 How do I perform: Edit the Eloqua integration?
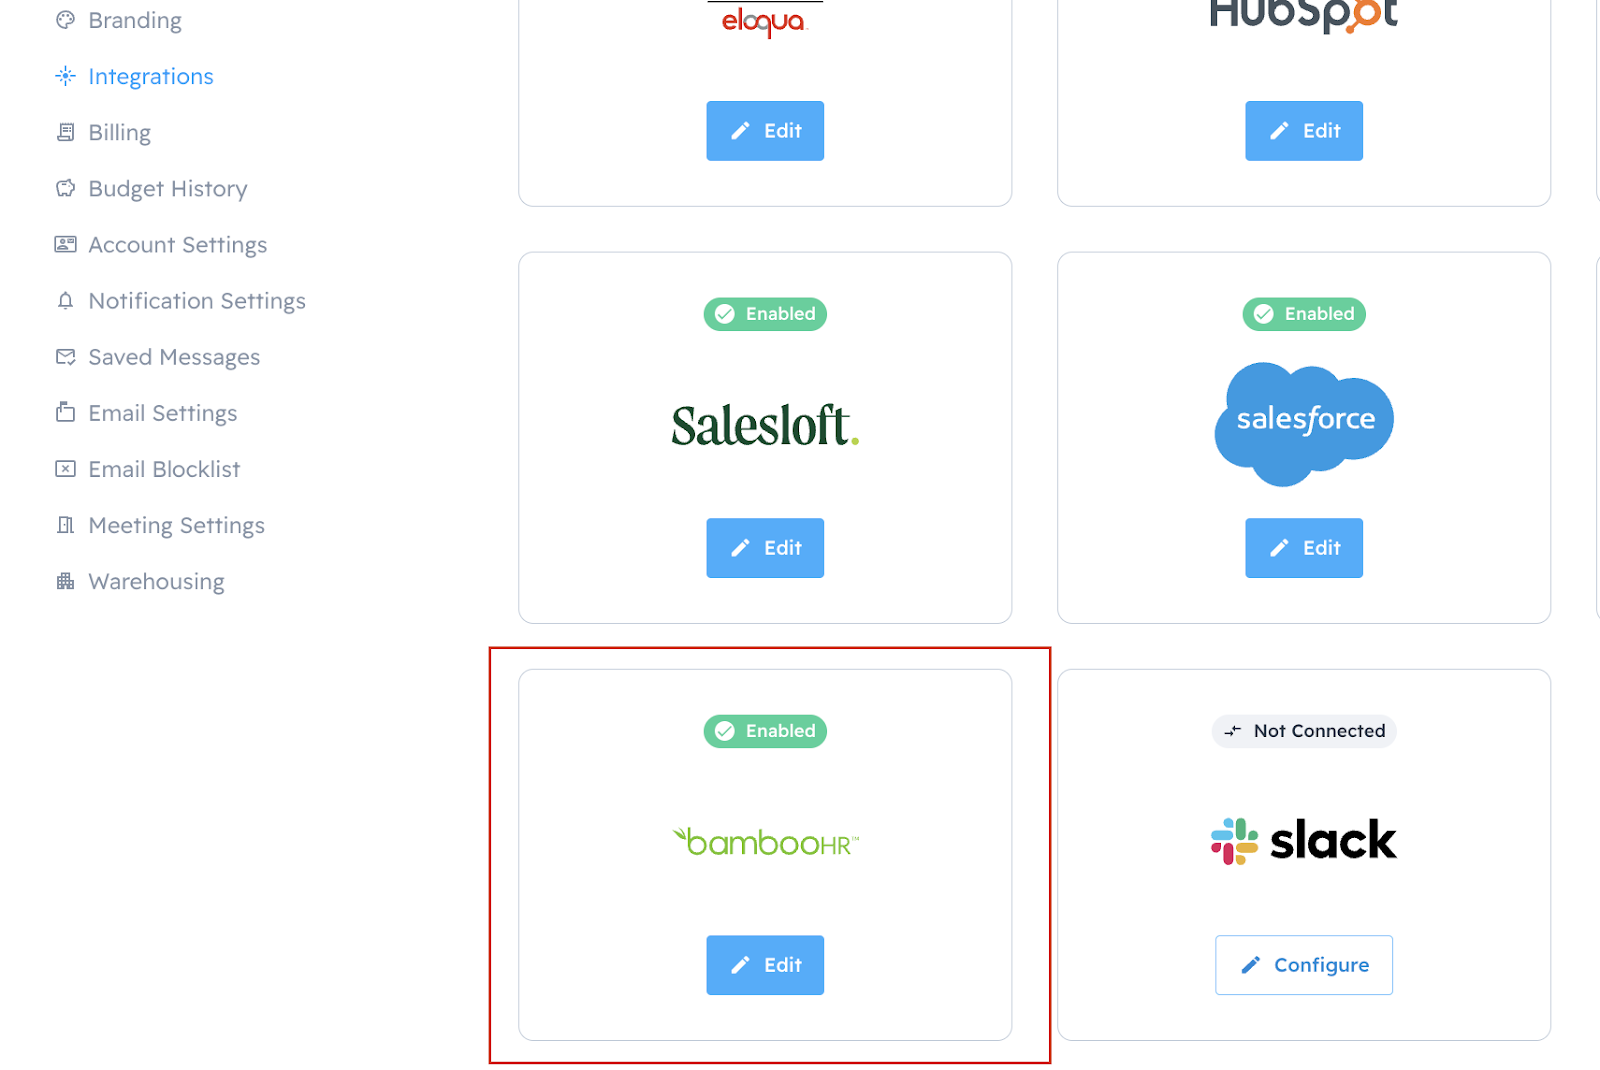tap(765, 131)
